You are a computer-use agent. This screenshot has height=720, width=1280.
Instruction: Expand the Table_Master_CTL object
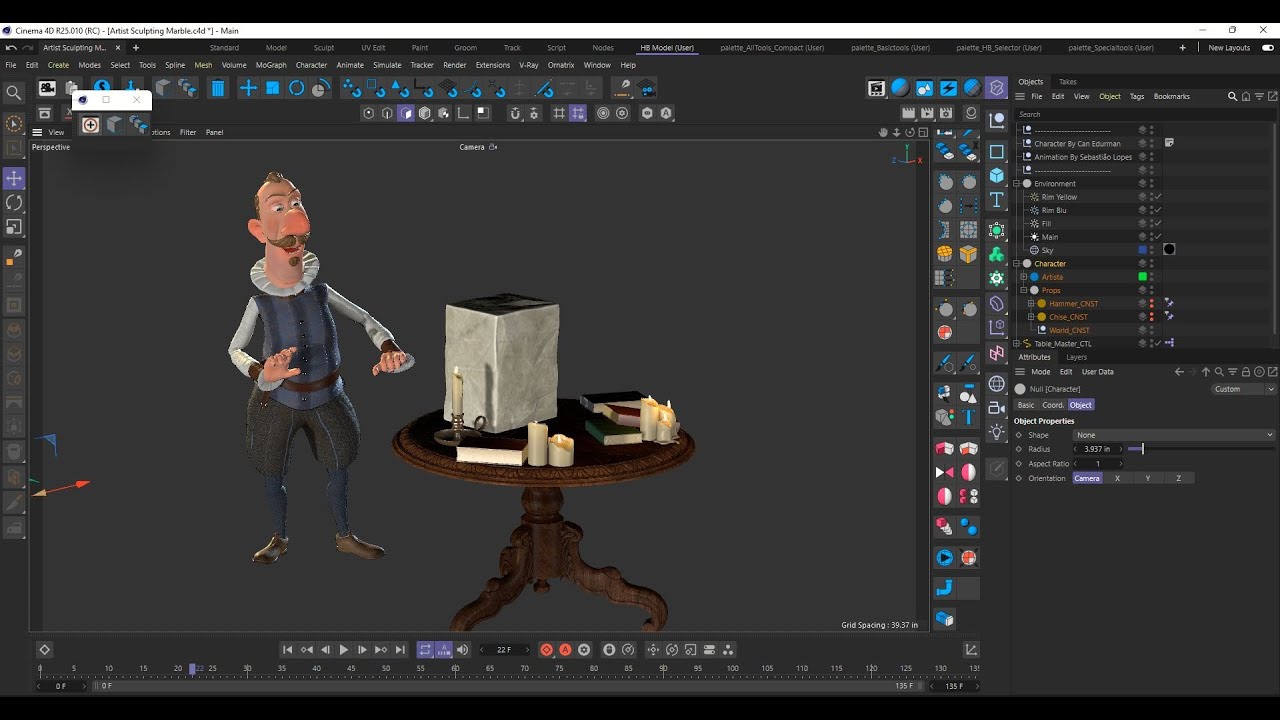coord(1017,344)
